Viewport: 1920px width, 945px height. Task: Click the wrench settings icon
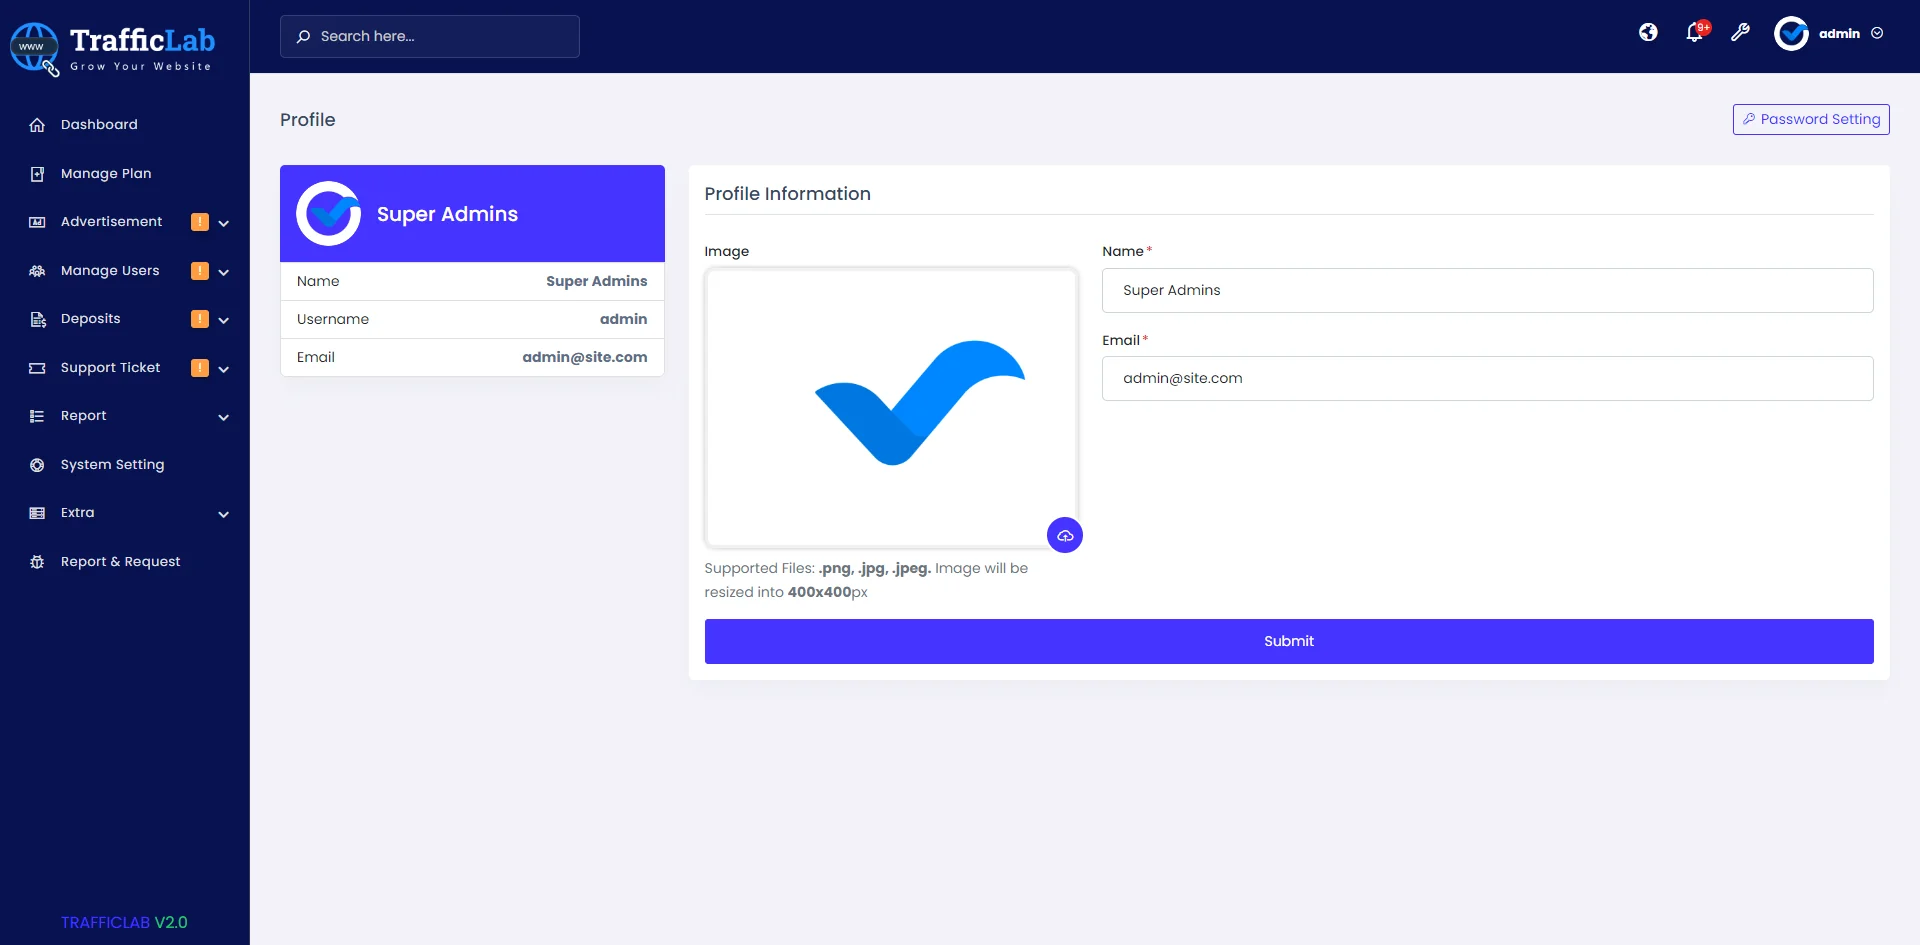click(x=1740, y=33)
